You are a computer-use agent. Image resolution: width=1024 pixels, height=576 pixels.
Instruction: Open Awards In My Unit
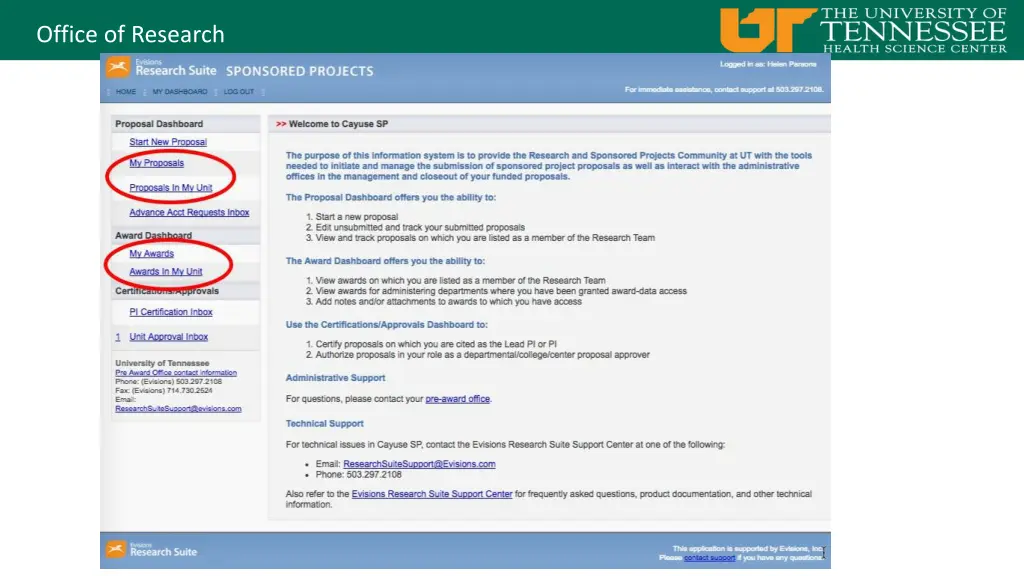point(166,272)
